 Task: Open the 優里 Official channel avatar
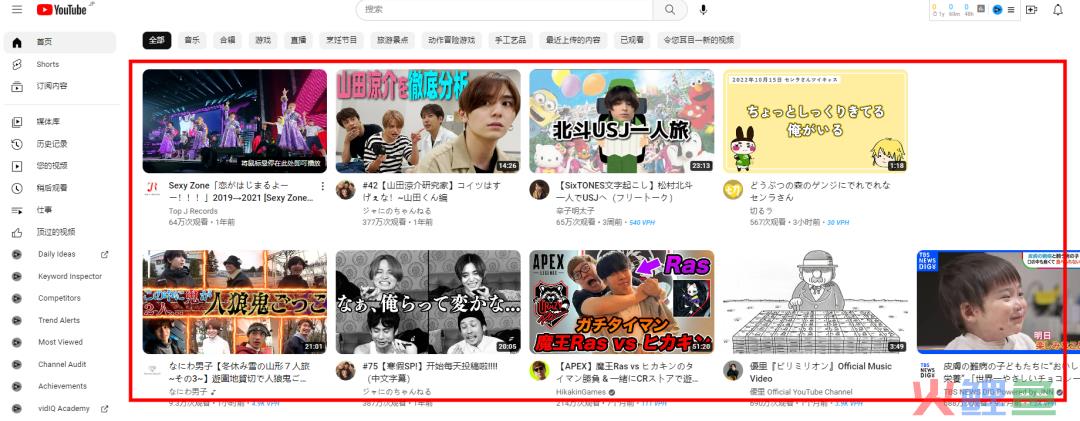[733, 371]
